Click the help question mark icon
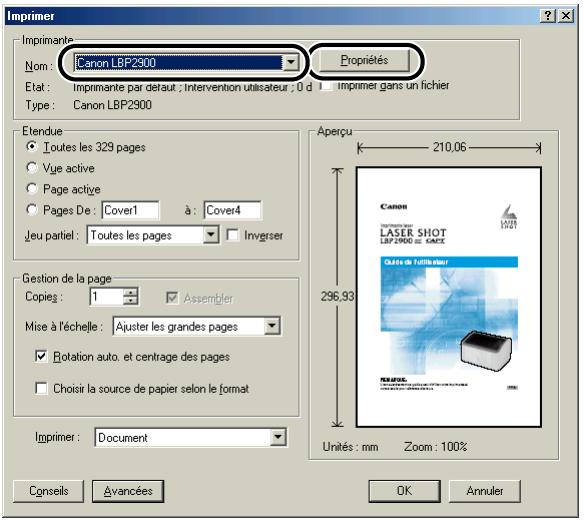The image size is (584, 520). (x=548, y=16)
